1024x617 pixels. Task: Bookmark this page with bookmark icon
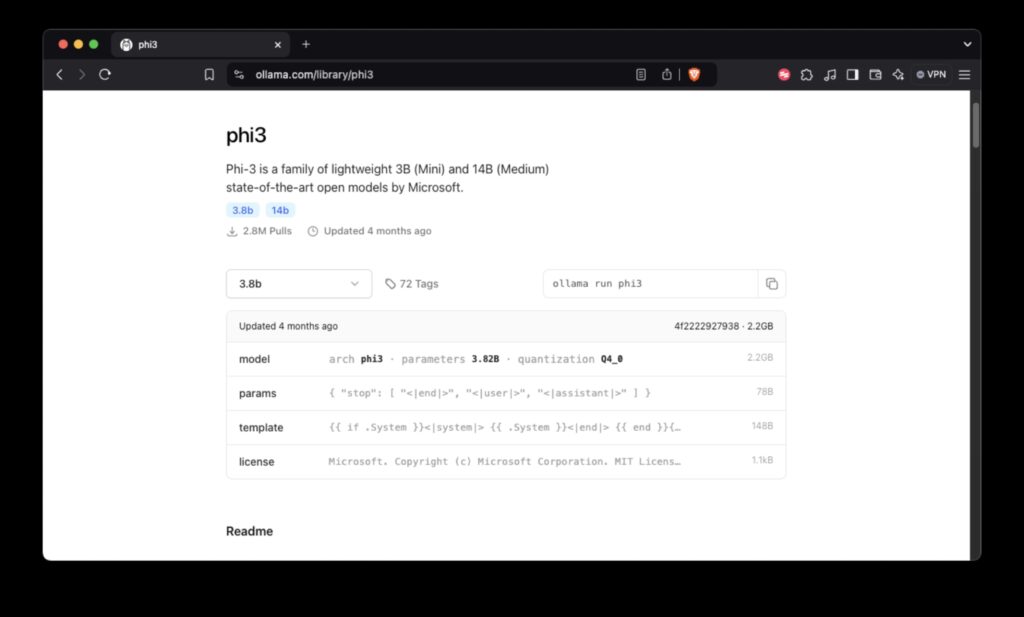tap(209, 74)
